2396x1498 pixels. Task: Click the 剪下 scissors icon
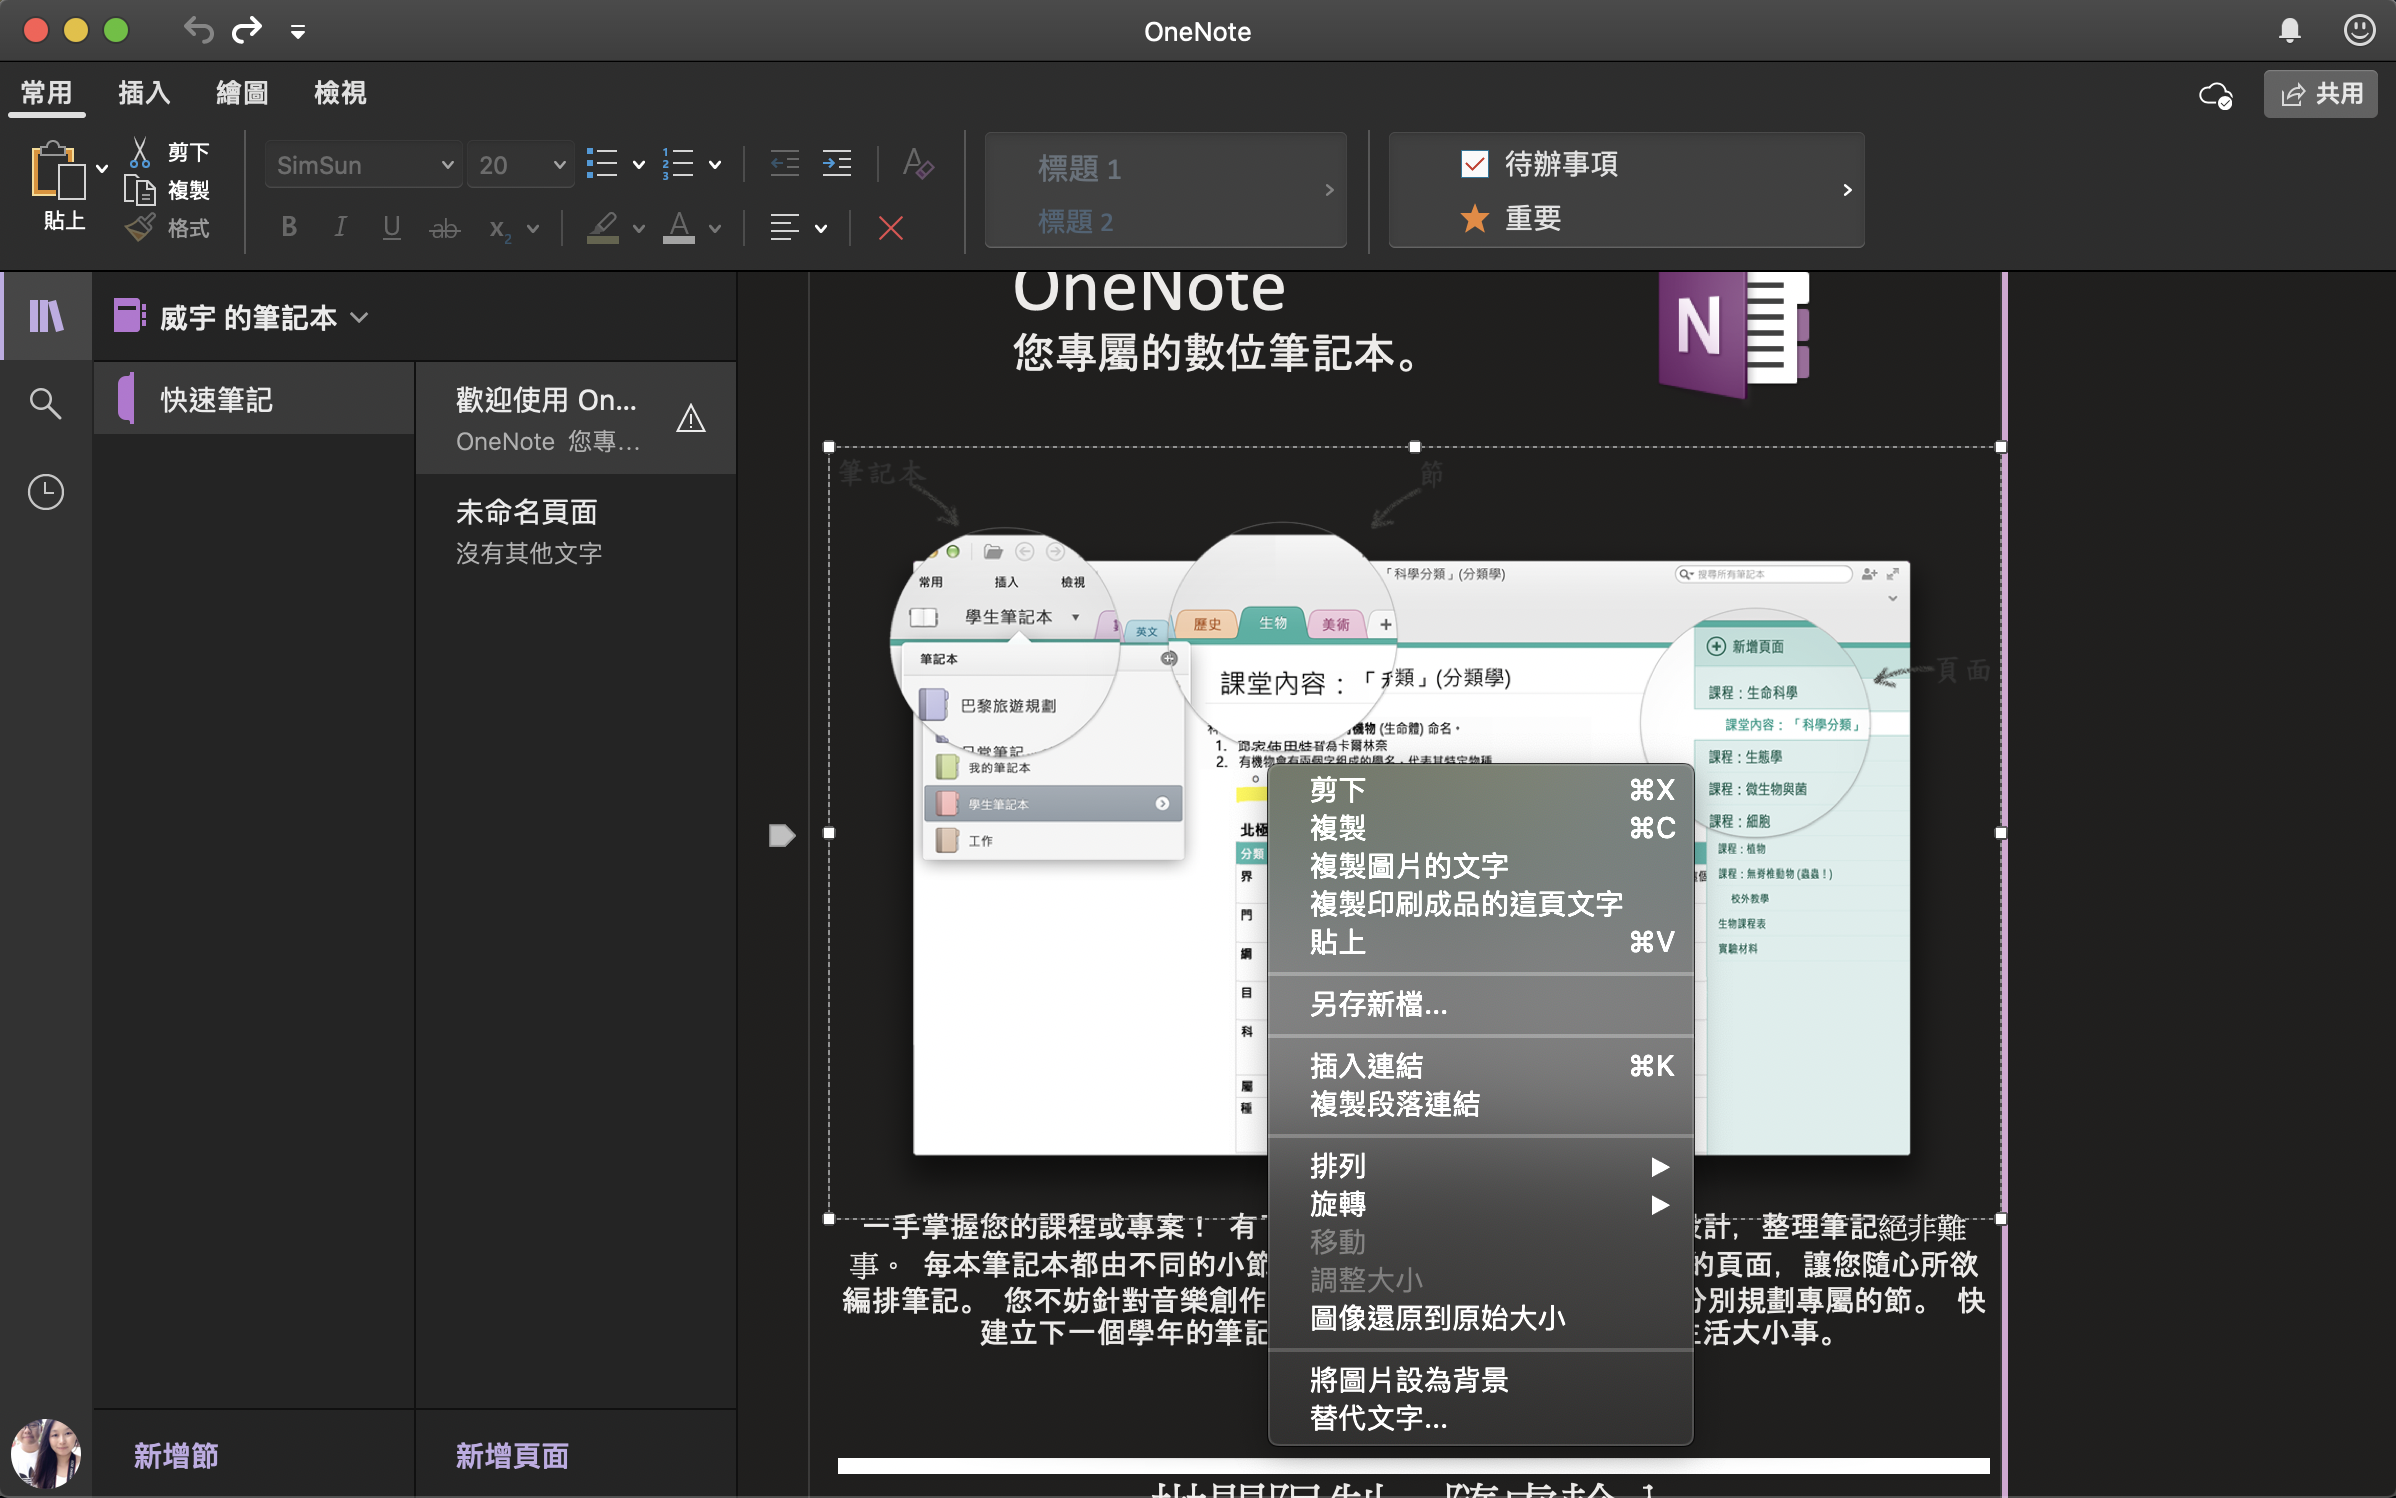[140, 152]
